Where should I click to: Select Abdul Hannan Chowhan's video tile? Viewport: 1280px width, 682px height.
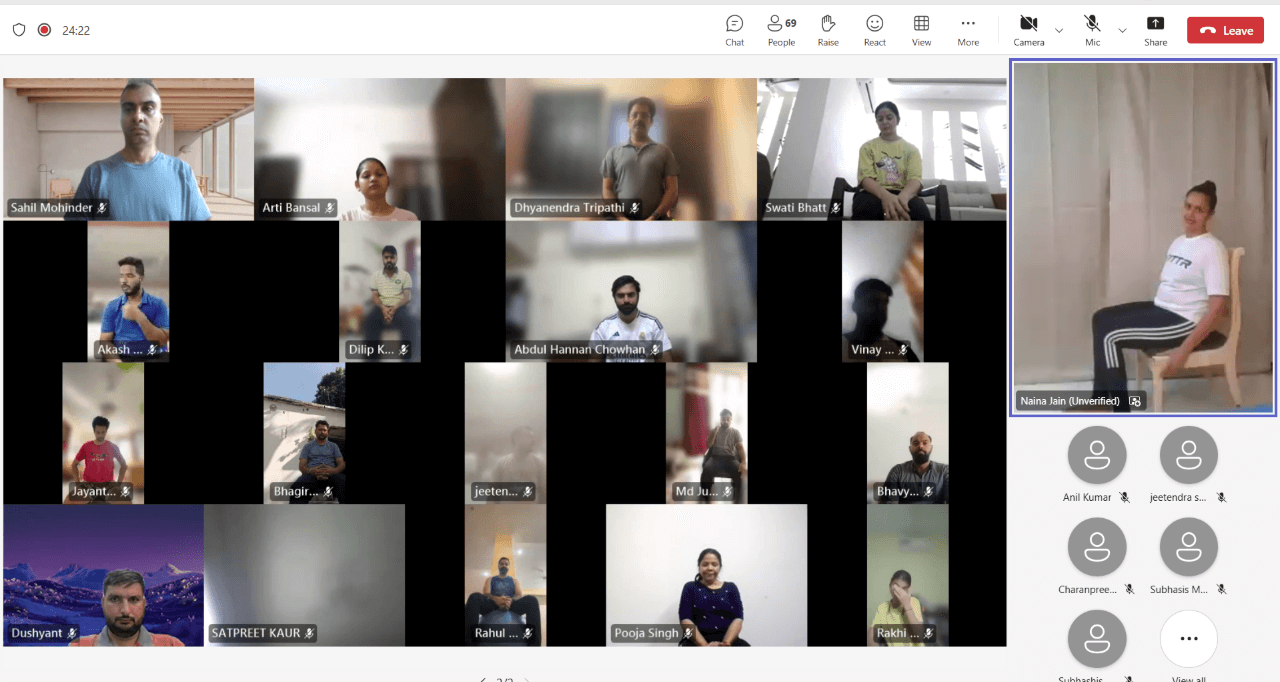pos(630,291)
